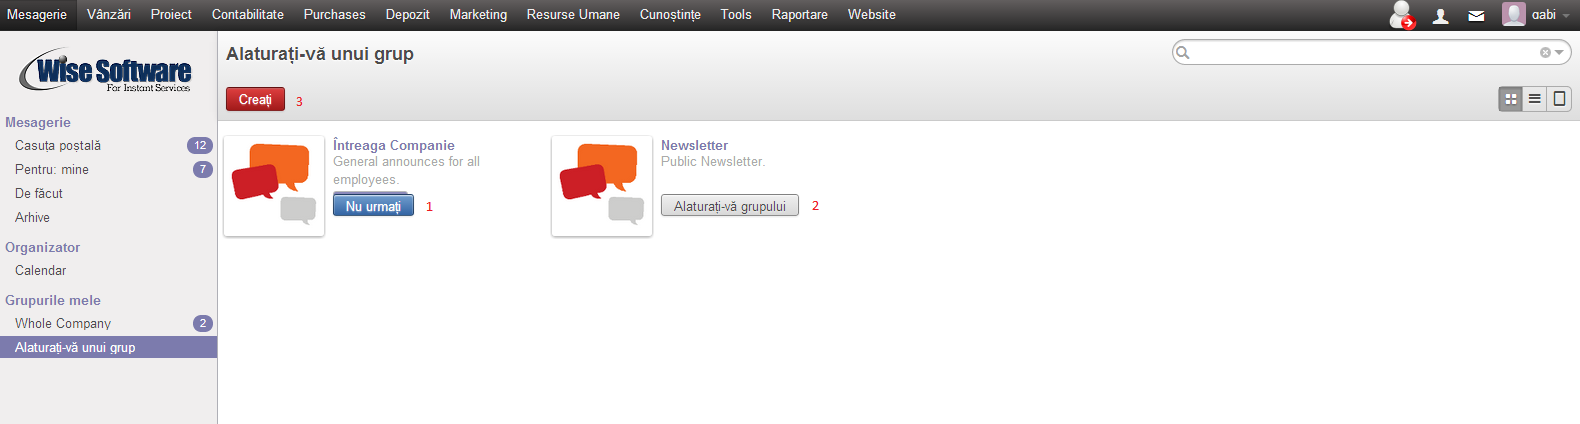Open the contacts person icon in top bar
The image size is (1580, 424).
pos(1440,16)
